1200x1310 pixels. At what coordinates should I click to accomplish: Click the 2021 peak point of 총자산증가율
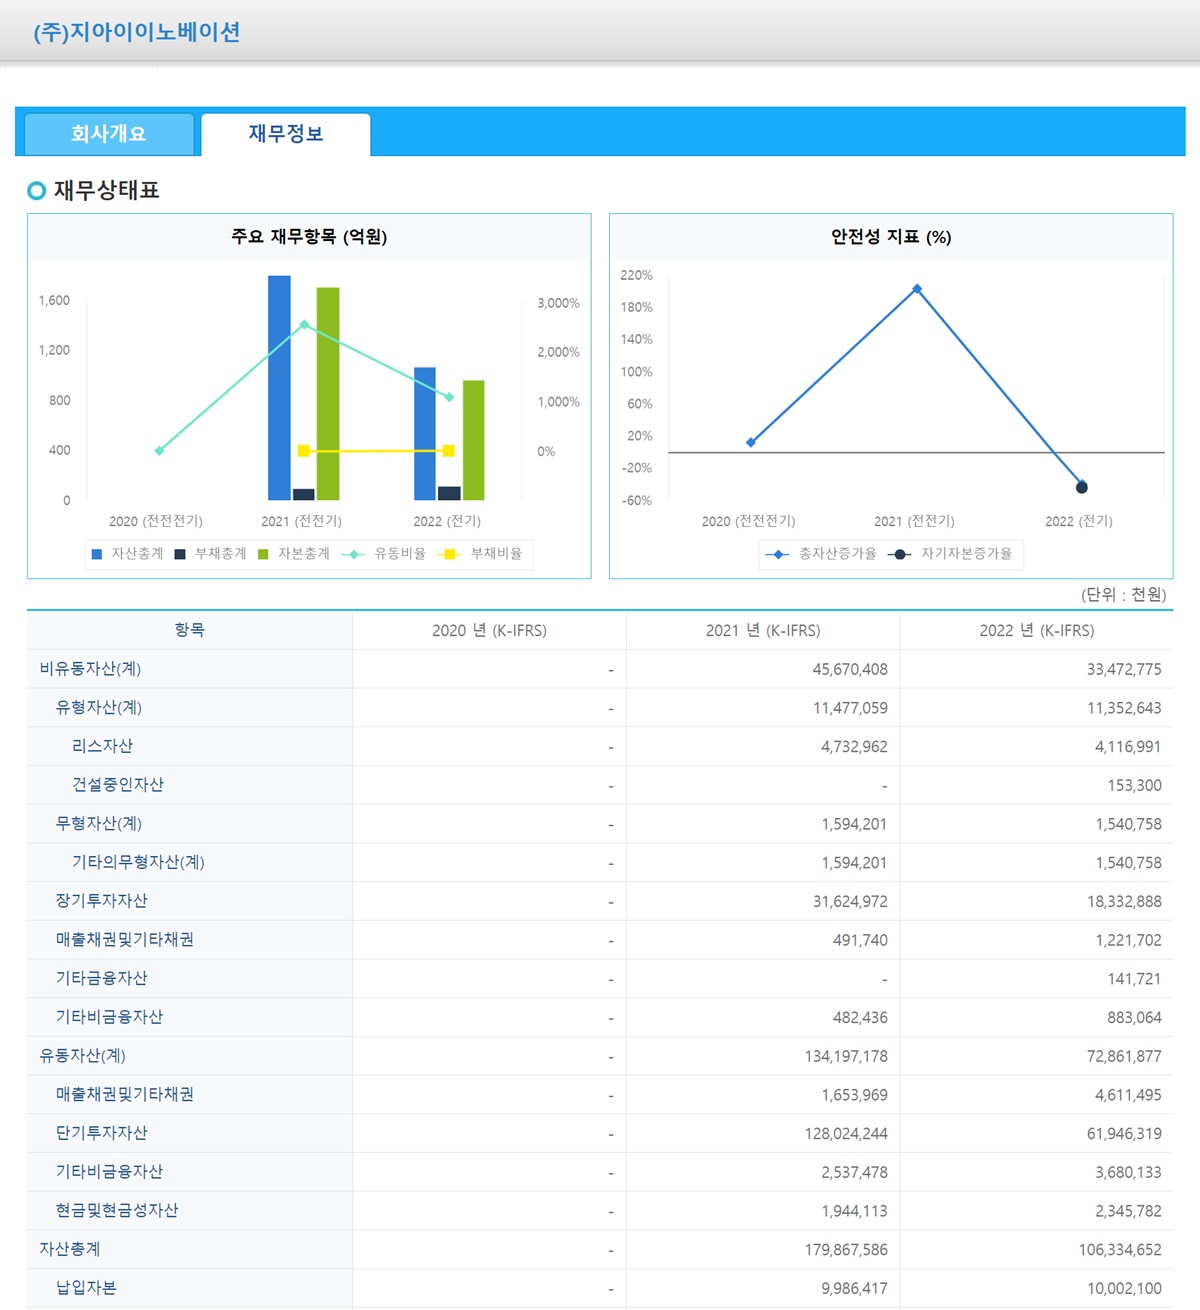point(917,289)
